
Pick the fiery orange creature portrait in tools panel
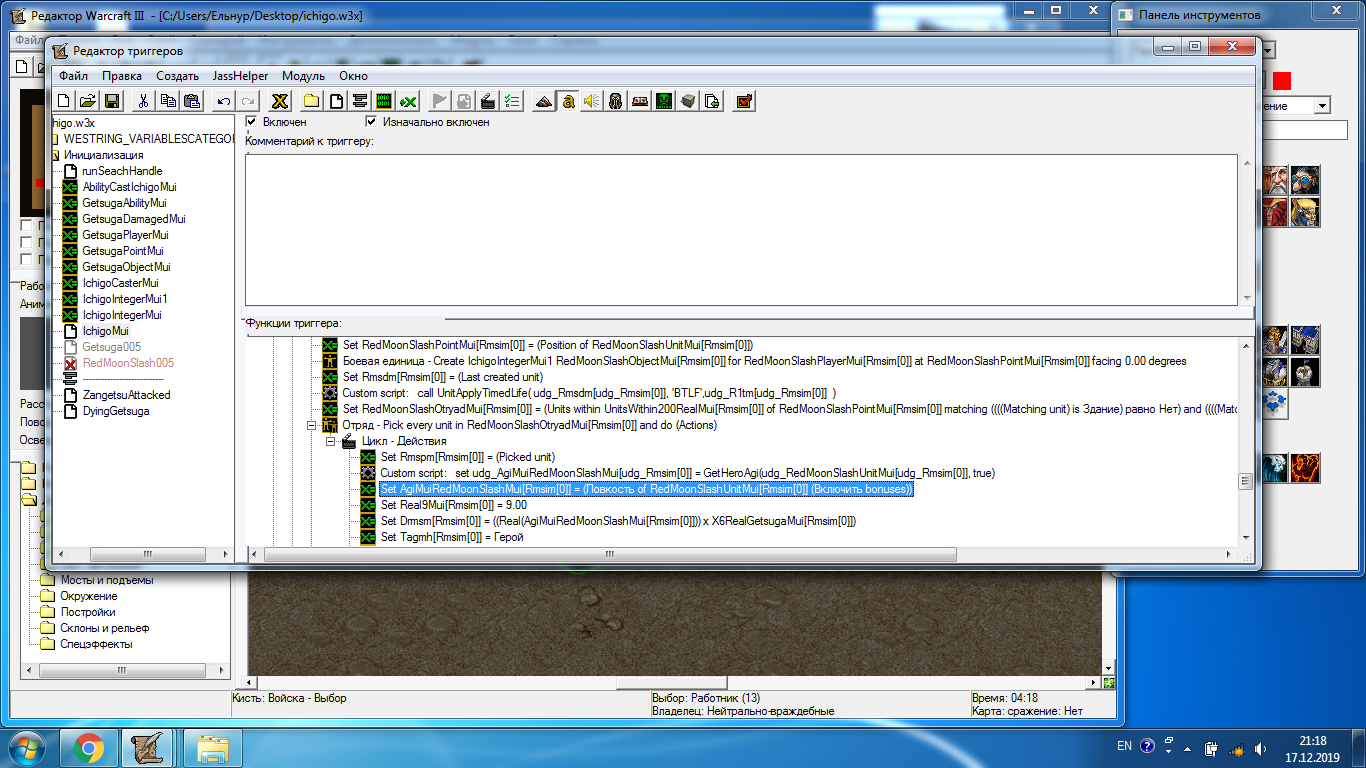tap(1305, 468)
